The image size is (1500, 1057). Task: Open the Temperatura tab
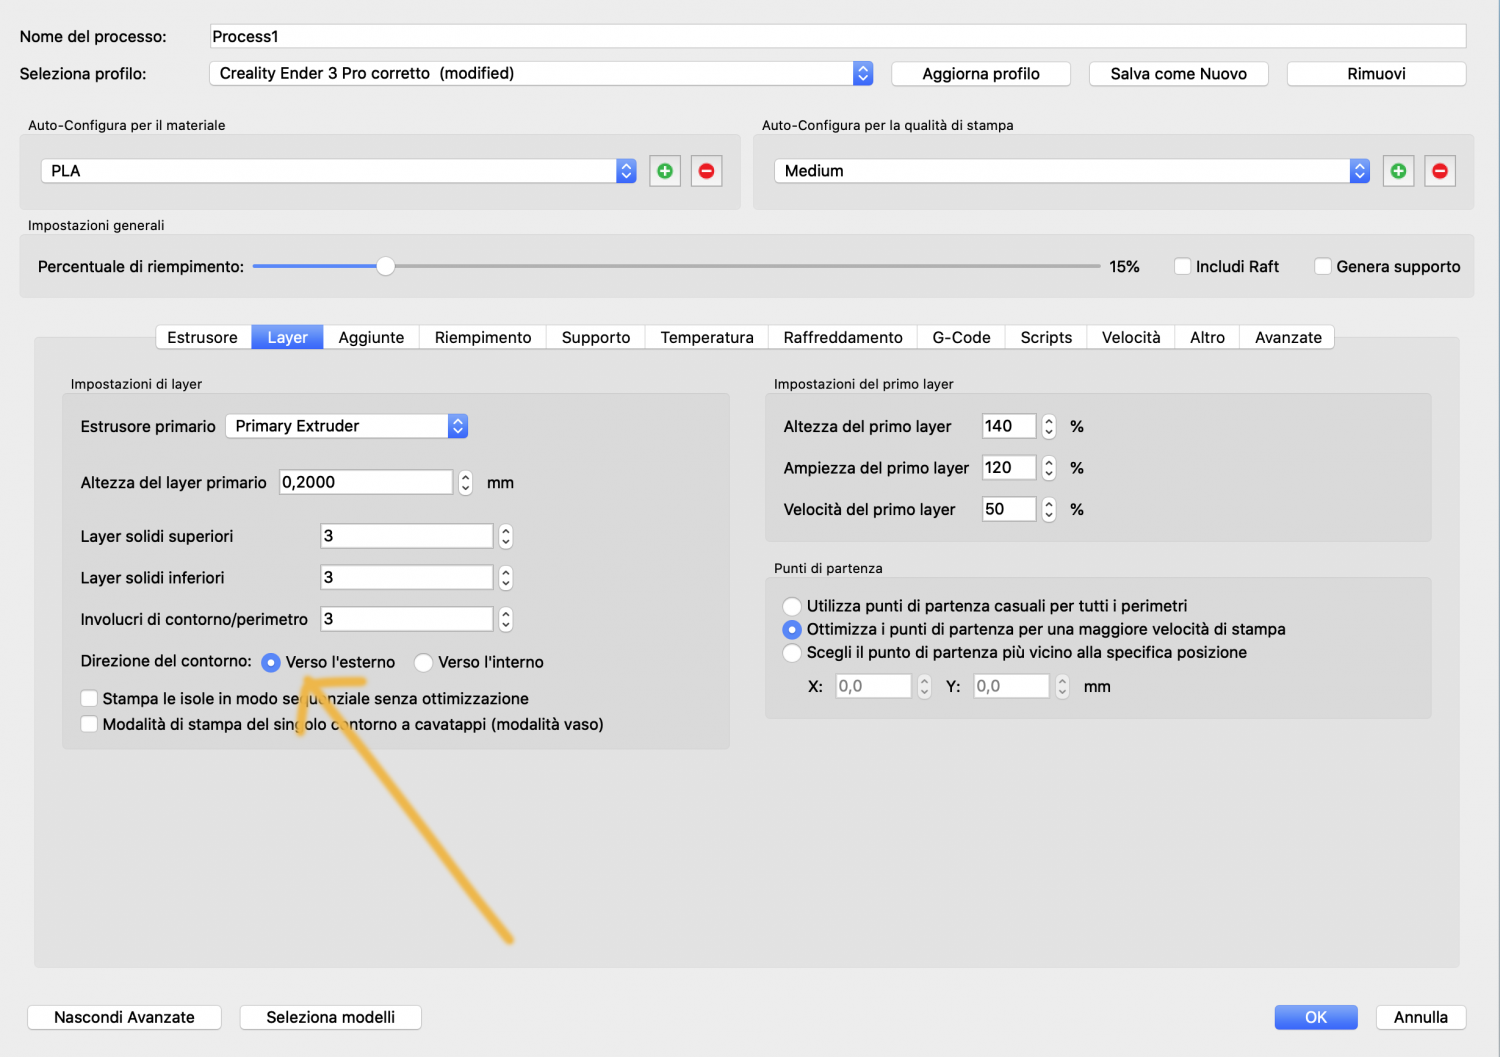[x=707, y=338]
